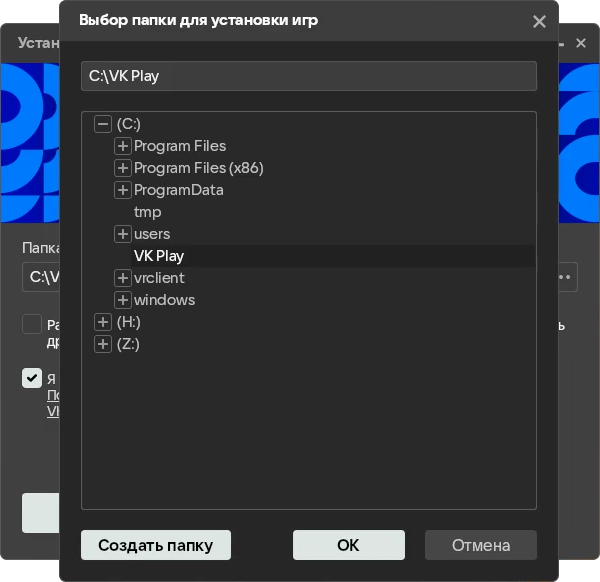The height and width of the screenshot is (582, 600).
Task: Toggle the checked agreement checkbox
Action: 32,378
